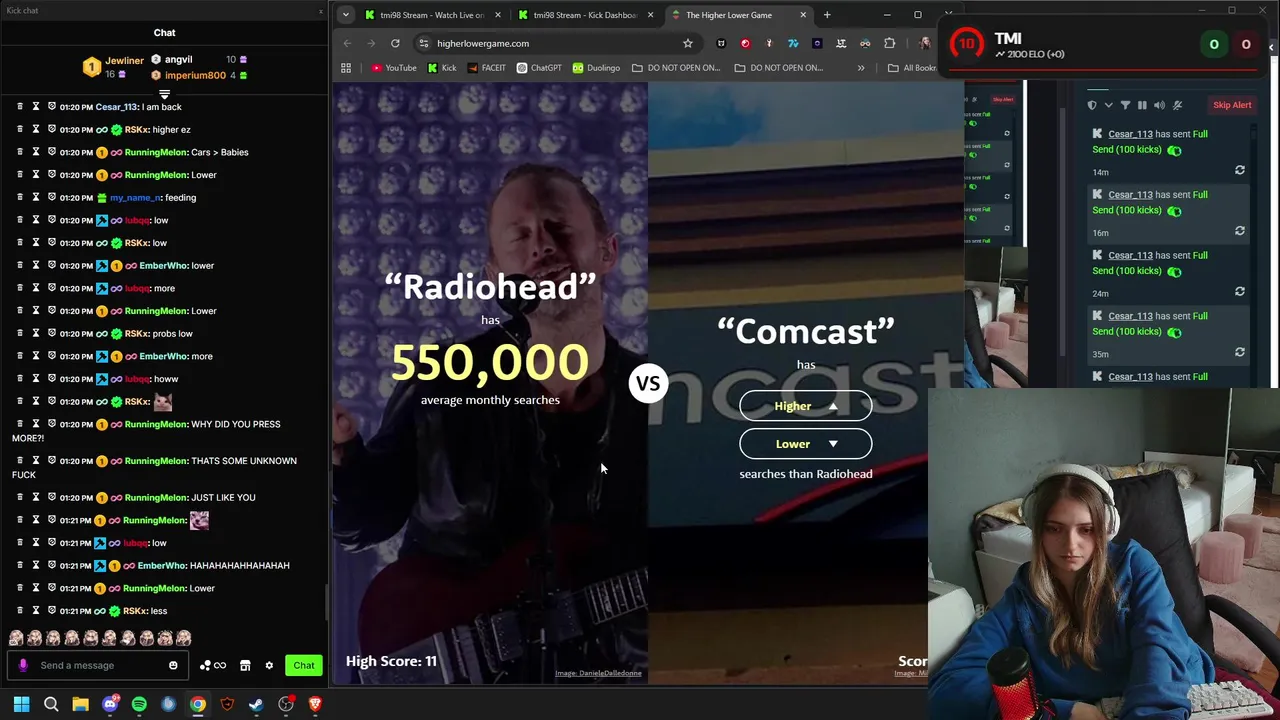Open the Chrome extensions puzzle icon
Viewport: 1280px width, 720px height.
coord(889,43)
